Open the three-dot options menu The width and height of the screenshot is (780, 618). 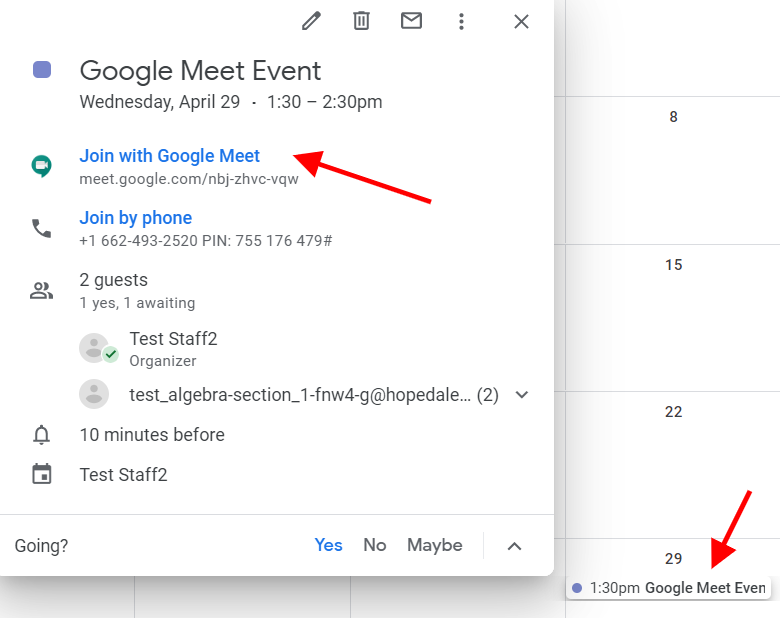pos(461,21)
